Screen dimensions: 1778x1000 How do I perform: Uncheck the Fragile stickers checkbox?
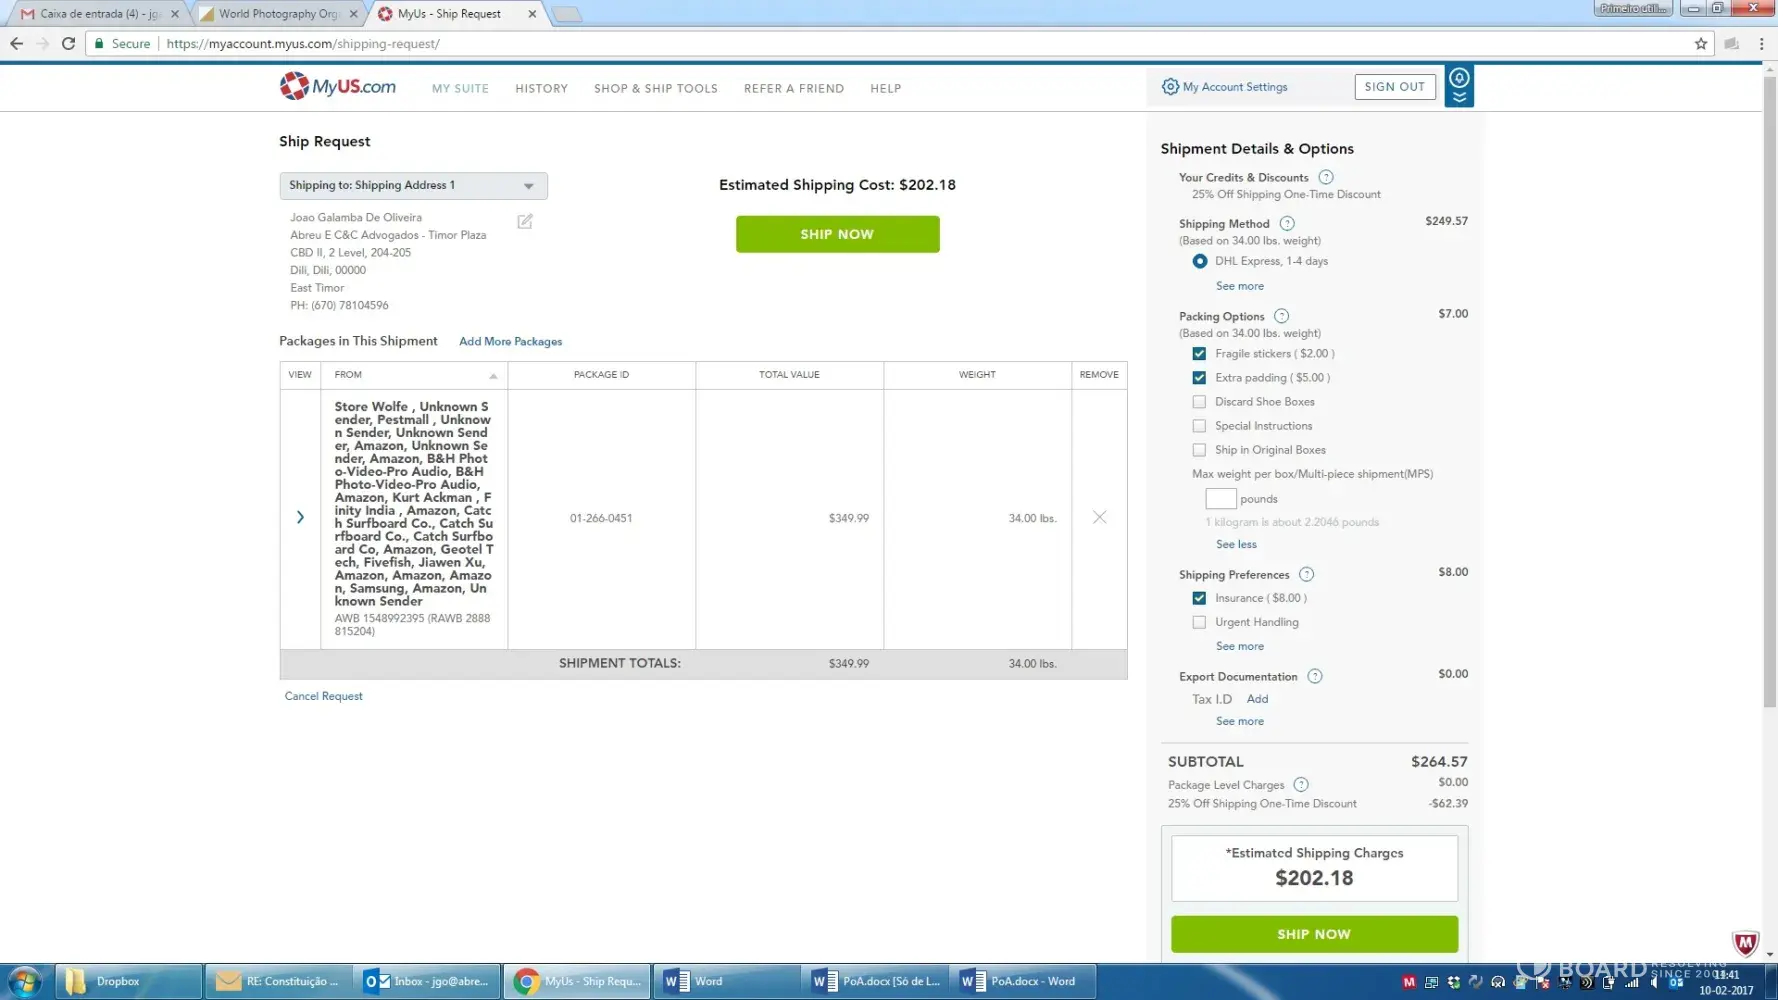pos(1199,354)
